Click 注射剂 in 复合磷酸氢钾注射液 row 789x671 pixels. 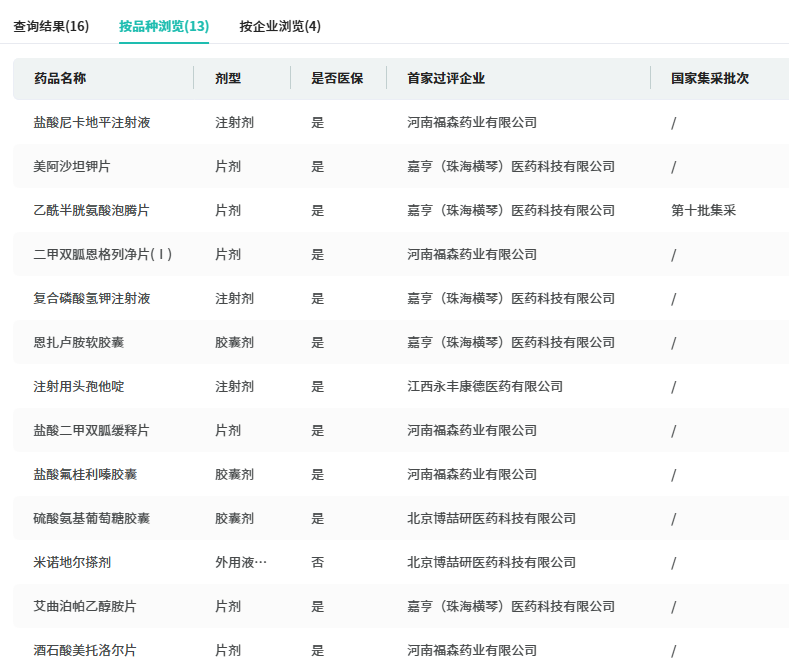point(234,299)
